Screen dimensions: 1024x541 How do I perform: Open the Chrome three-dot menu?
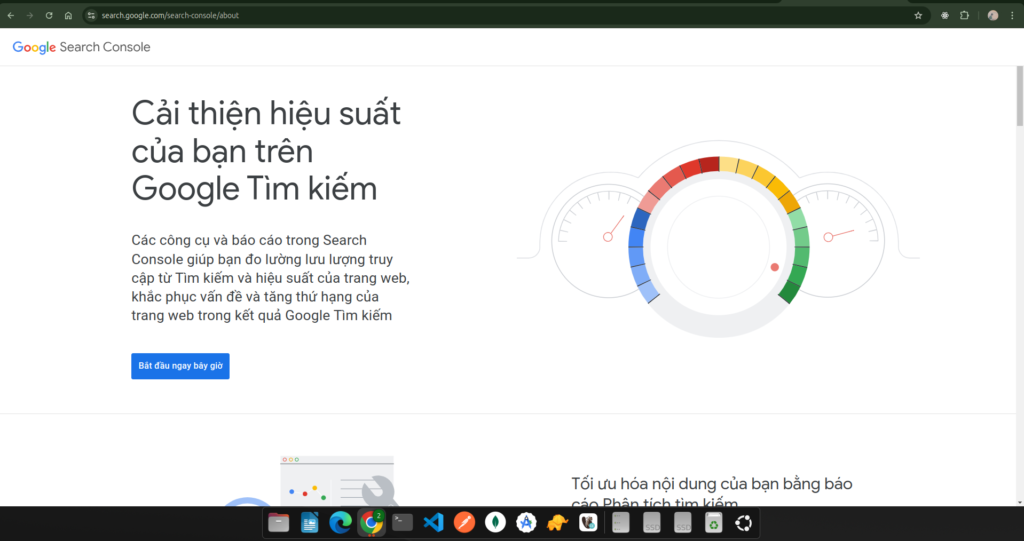point(1012,16)
